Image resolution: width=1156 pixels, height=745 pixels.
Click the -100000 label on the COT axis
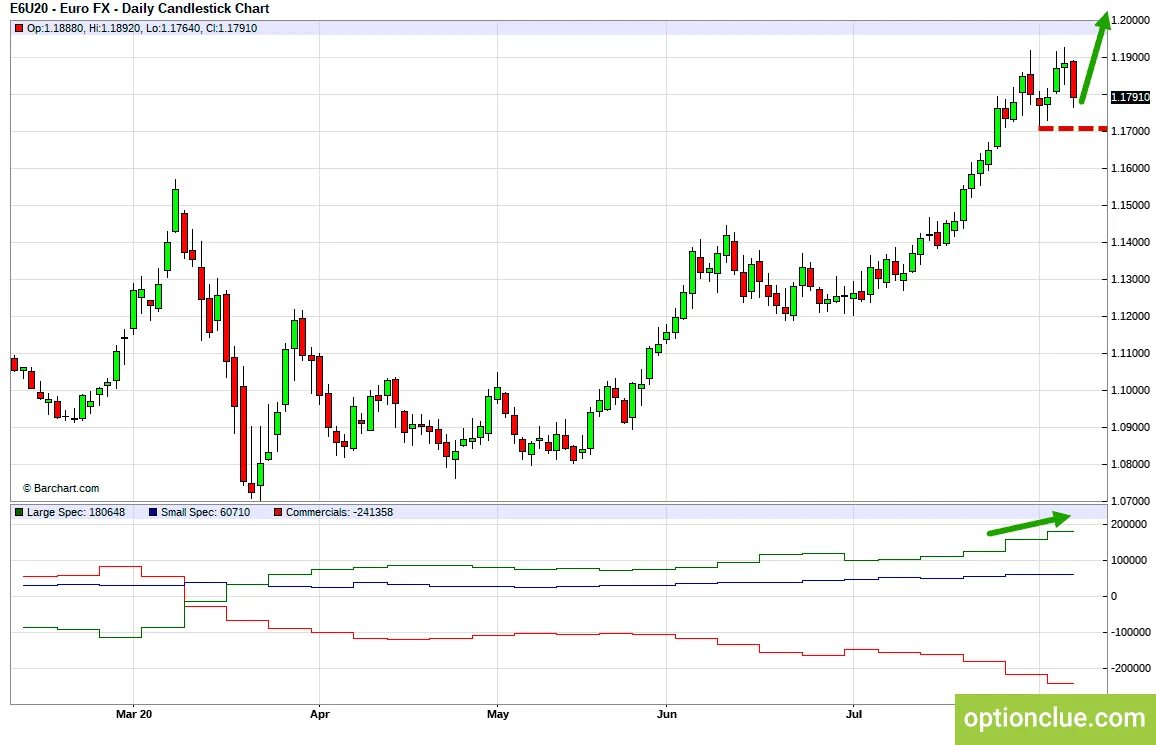click(1130, 632)
